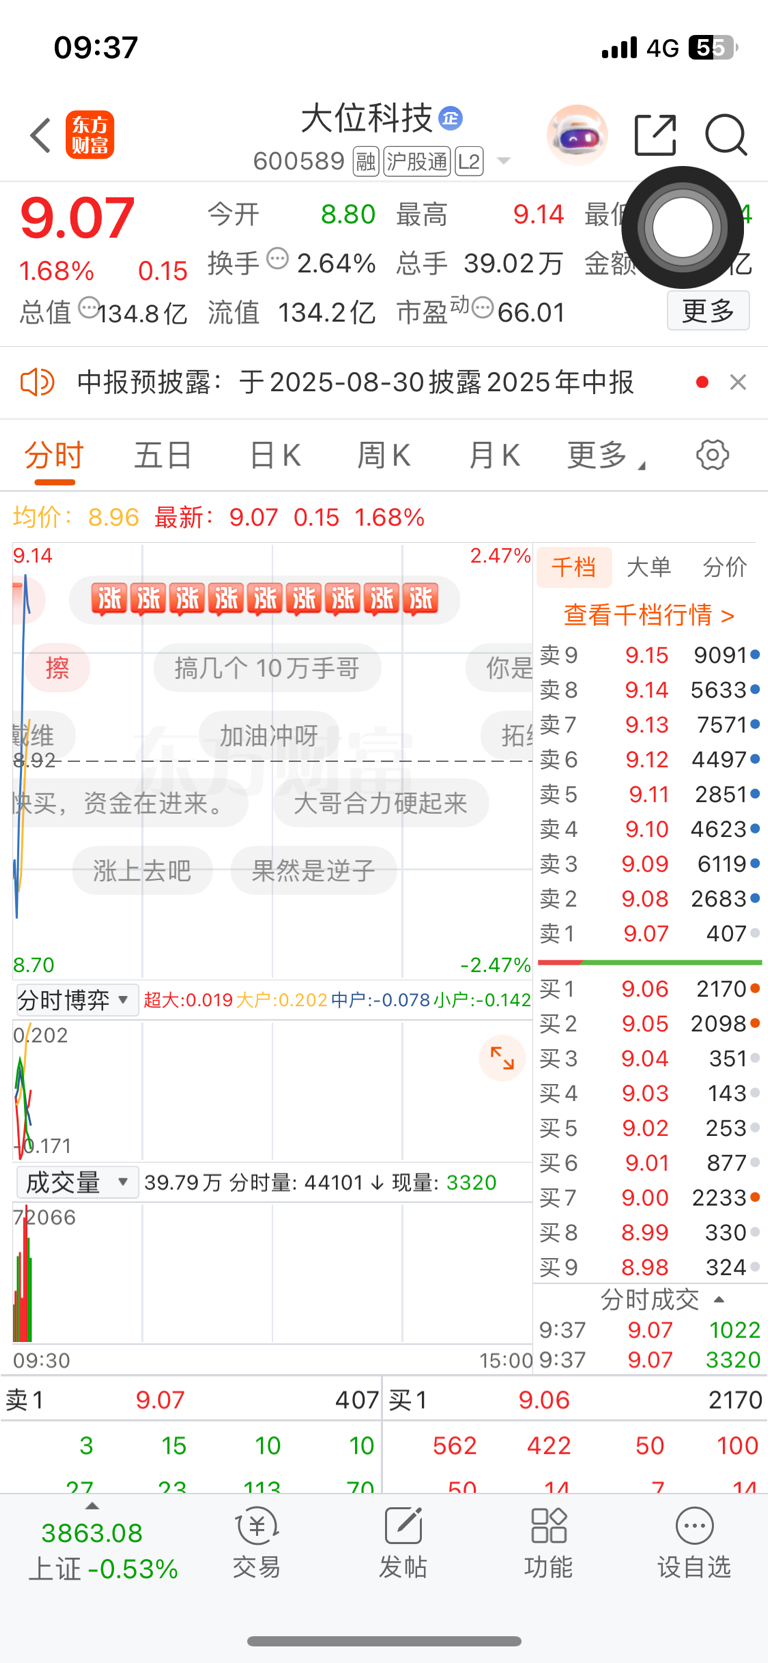Select the 卖1 9.07 order book row
The height and width of the screenshot is (1663, 768).
coord(650,933)
